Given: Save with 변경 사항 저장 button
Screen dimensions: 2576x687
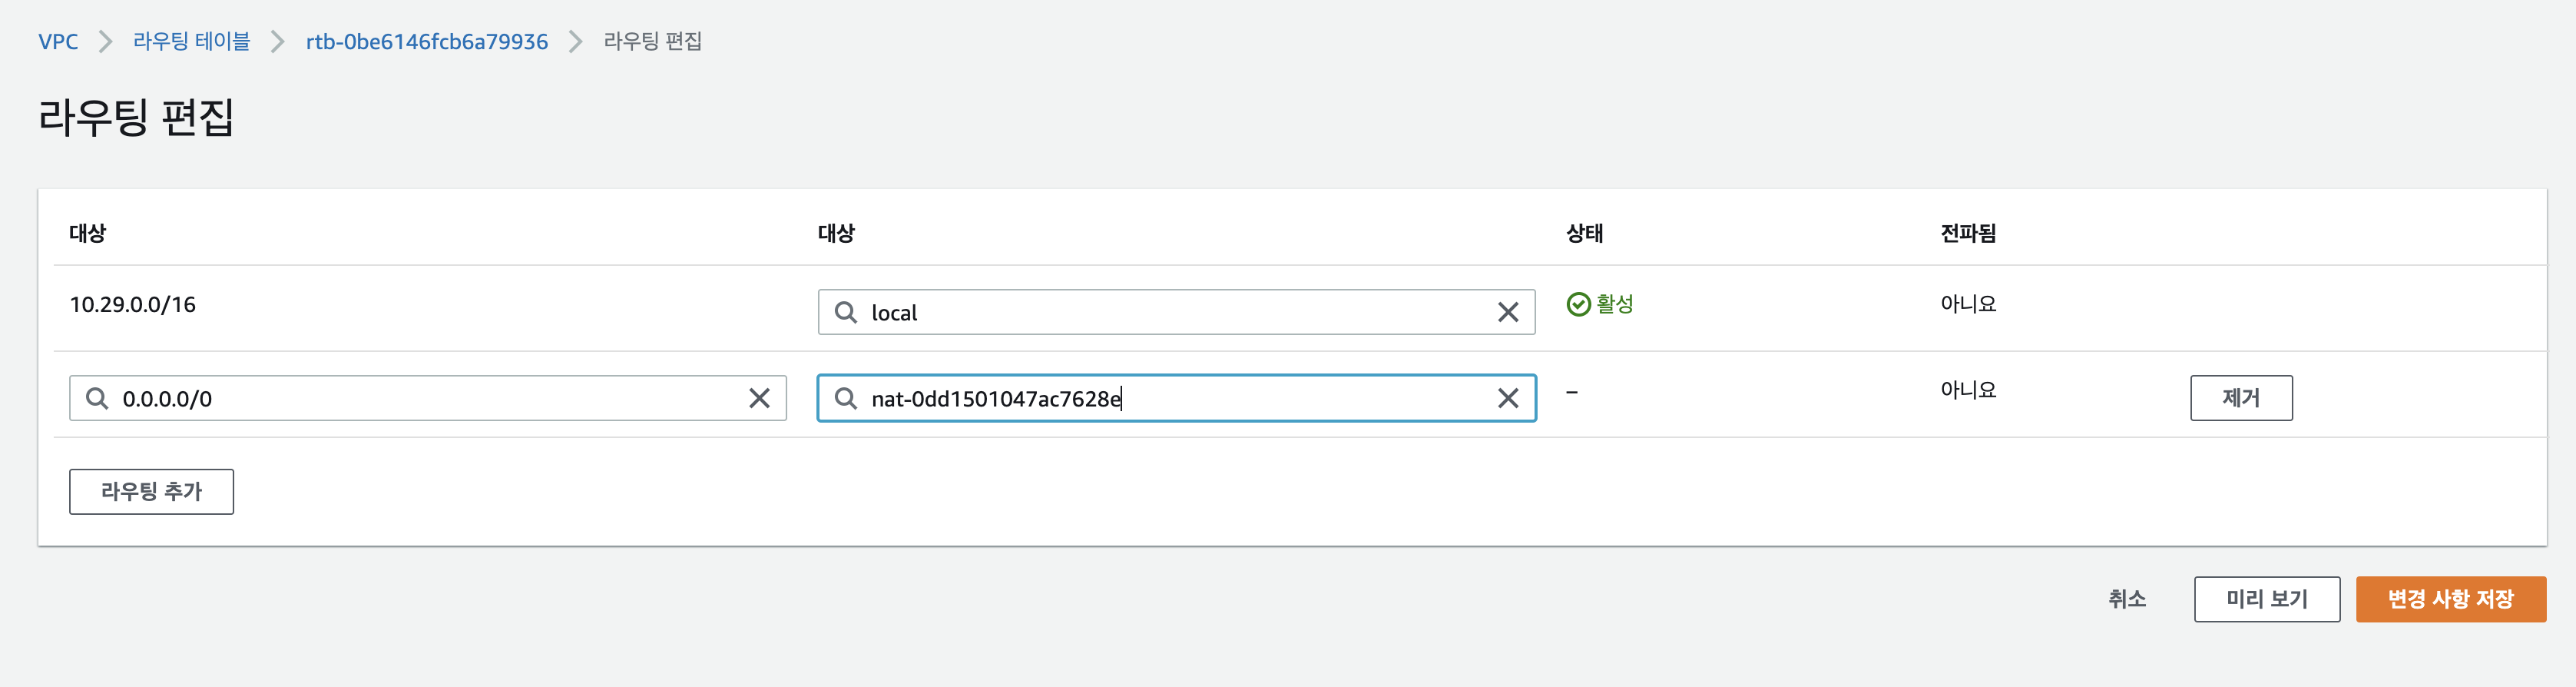Looking at the screenshot, I should [2450, 598].
